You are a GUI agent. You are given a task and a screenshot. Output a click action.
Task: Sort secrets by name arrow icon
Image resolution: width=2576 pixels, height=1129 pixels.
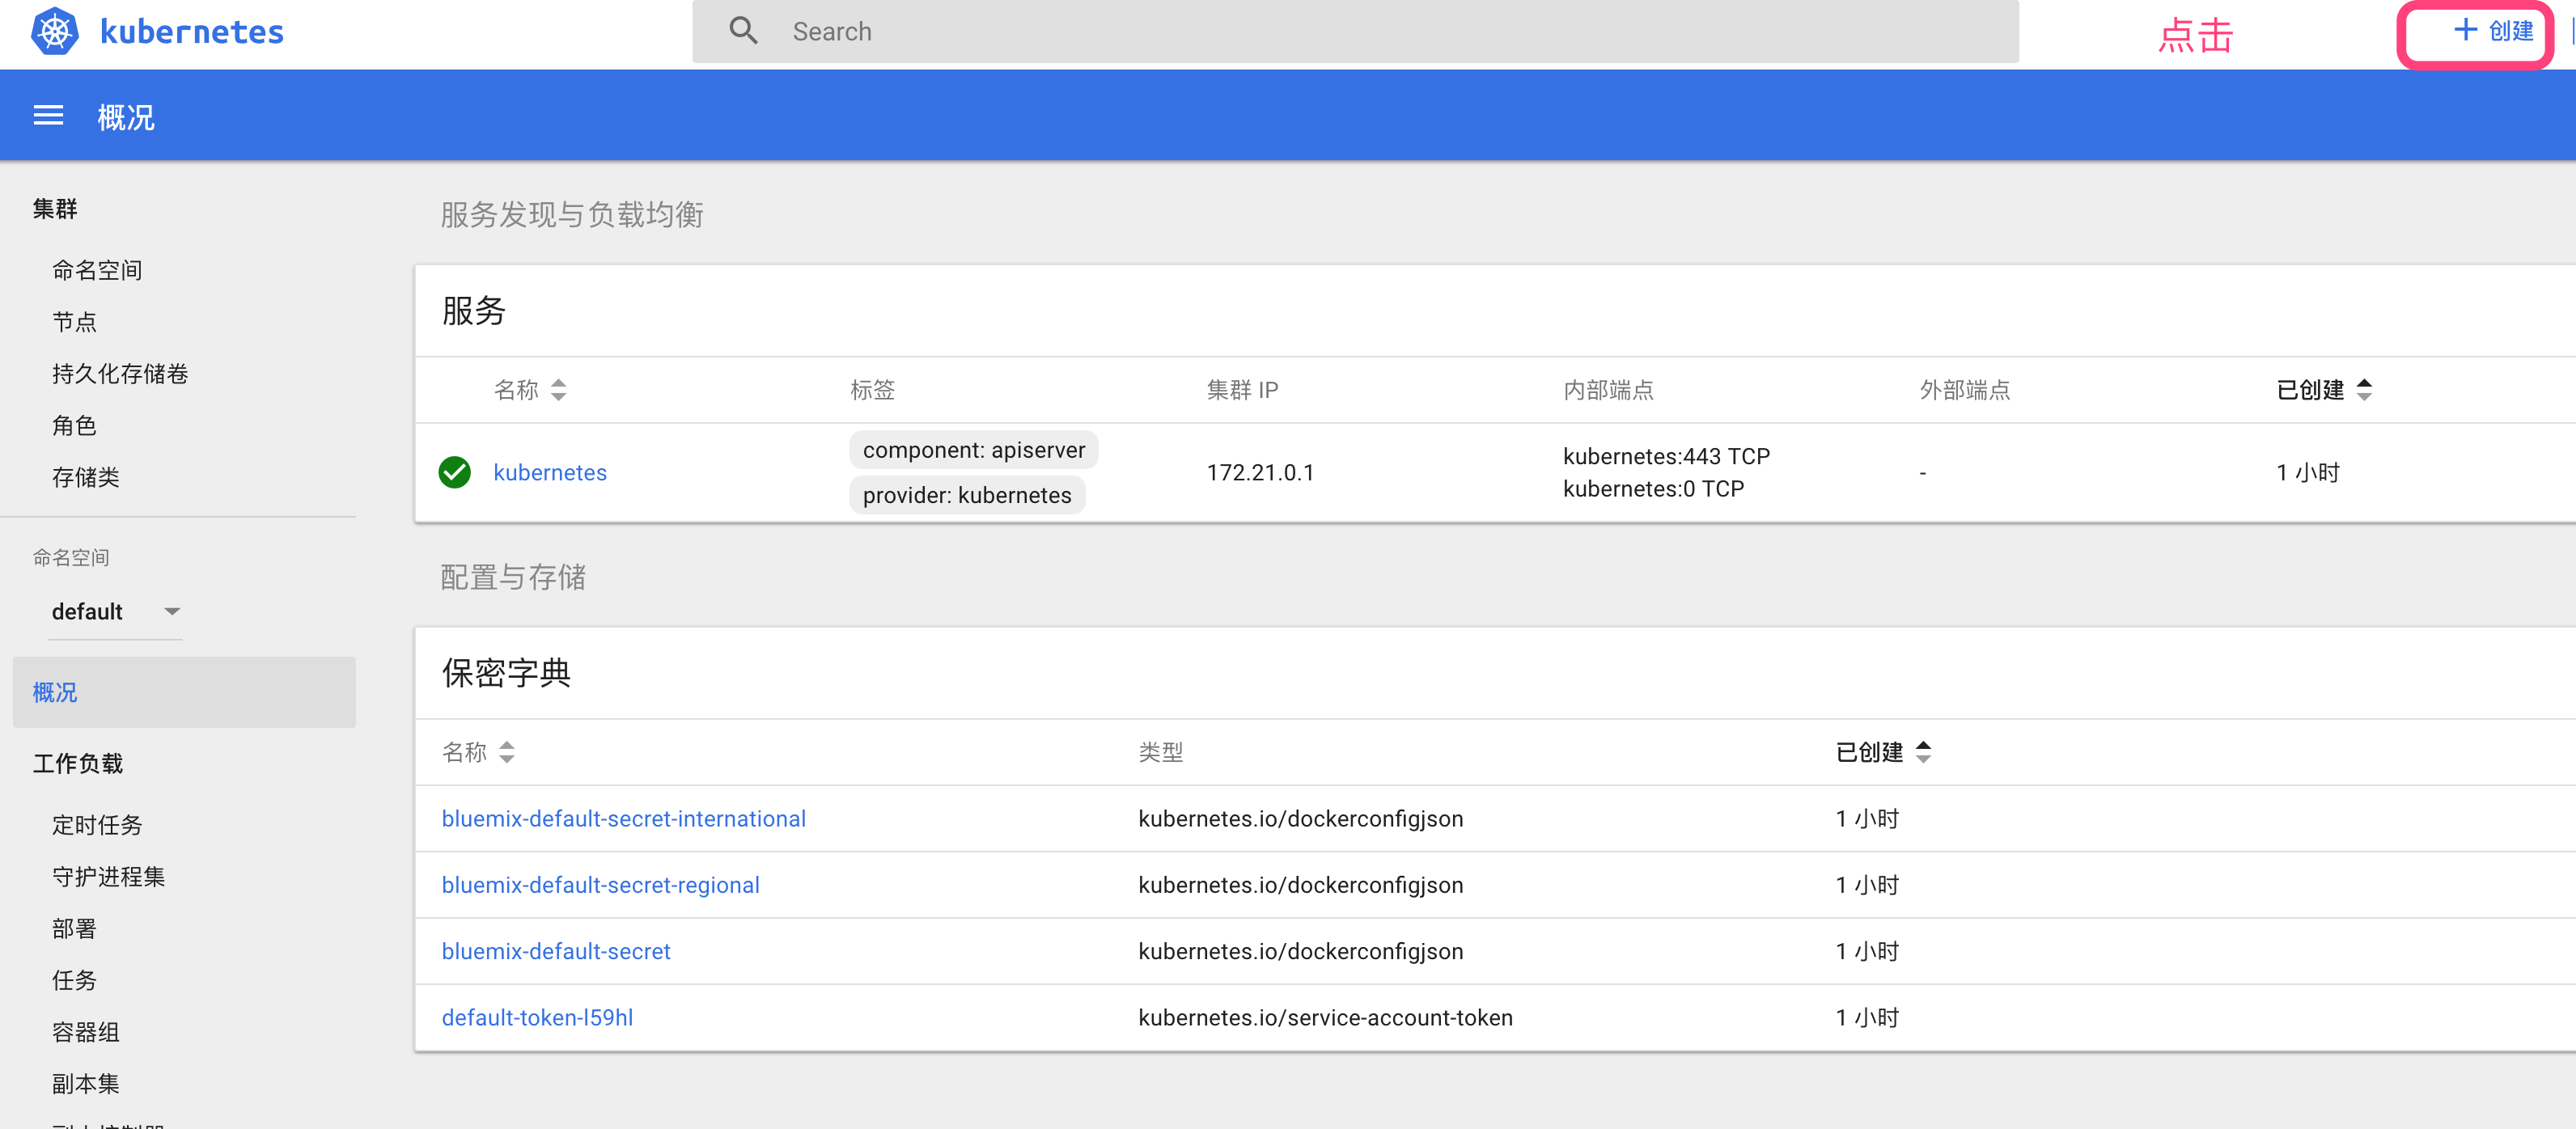click(x=507, y=752)
